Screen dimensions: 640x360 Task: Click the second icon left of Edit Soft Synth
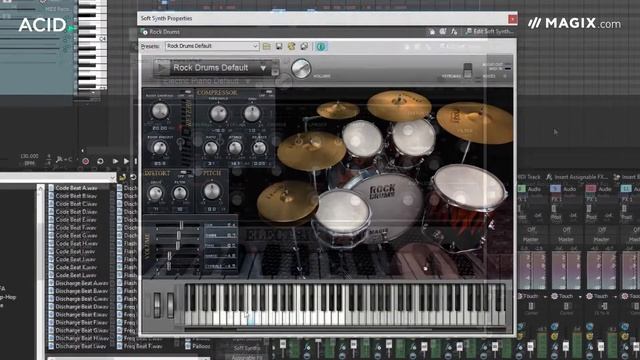point(443,31)
